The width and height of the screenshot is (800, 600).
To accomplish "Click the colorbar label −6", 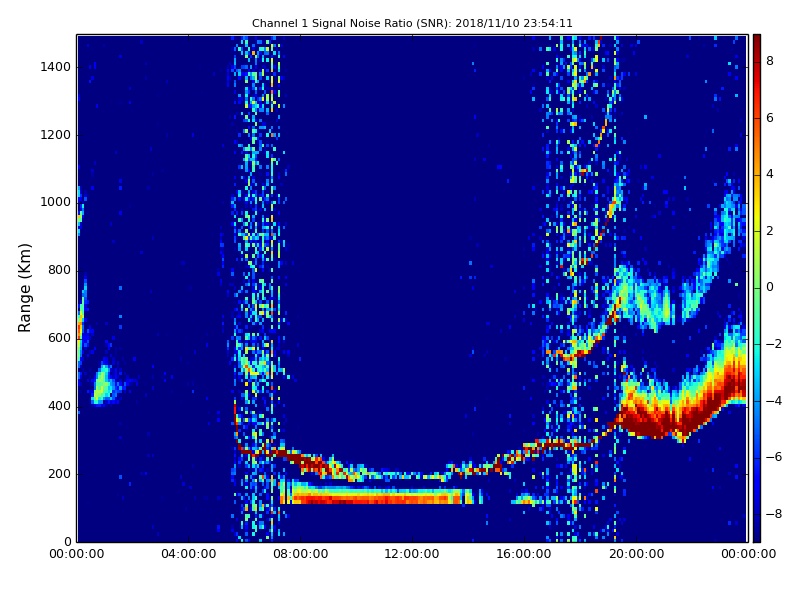I will (774, 457).
